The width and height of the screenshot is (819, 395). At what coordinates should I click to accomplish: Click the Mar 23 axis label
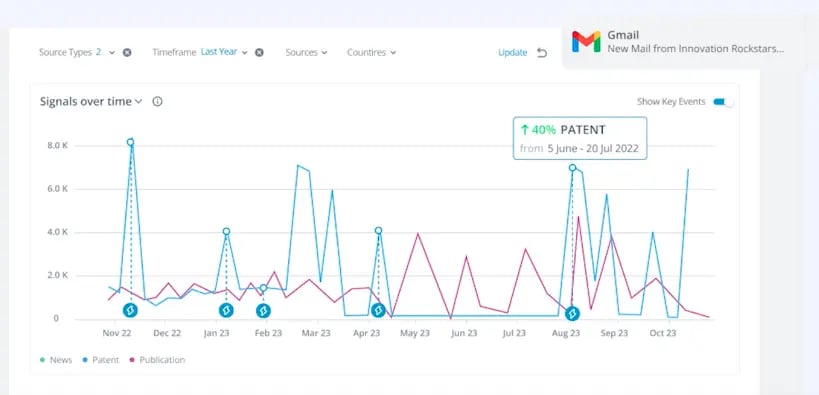coord(317,333)
